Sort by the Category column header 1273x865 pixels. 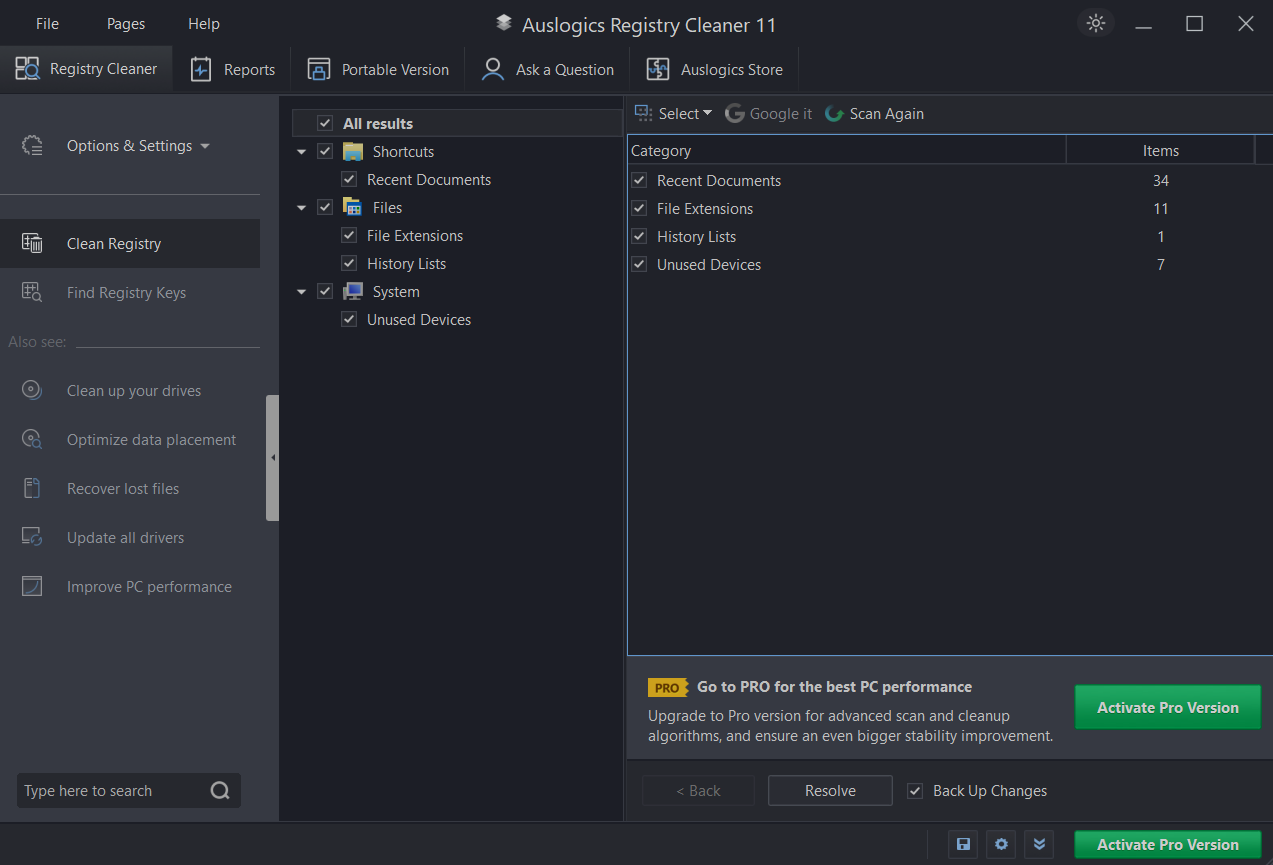pyautogui.click(x=847, y=151)
